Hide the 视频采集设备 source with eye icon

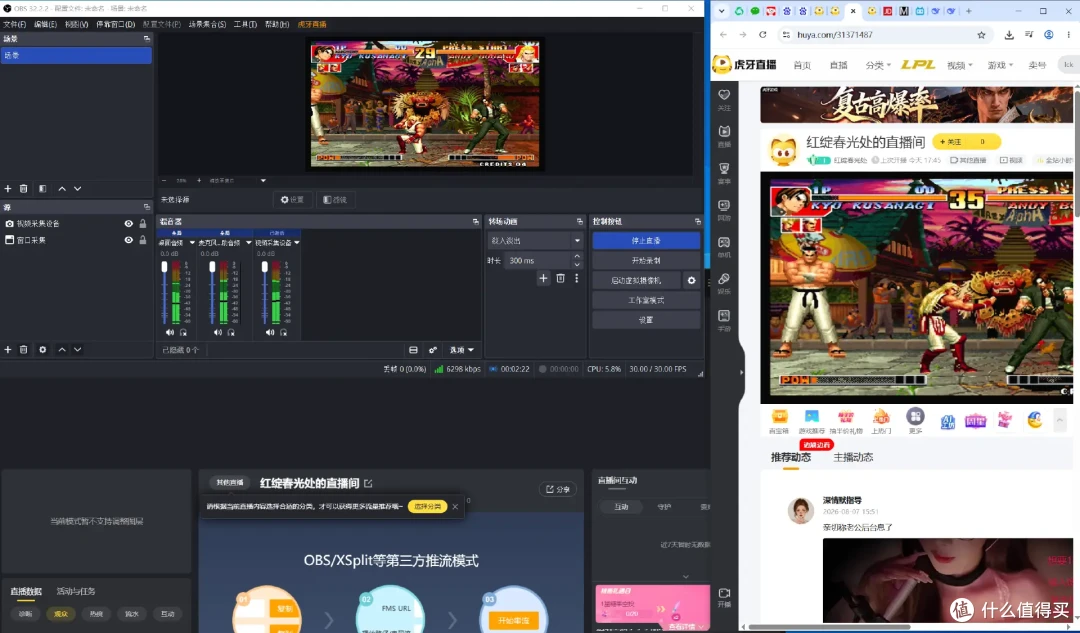click(x=128, y=224)
